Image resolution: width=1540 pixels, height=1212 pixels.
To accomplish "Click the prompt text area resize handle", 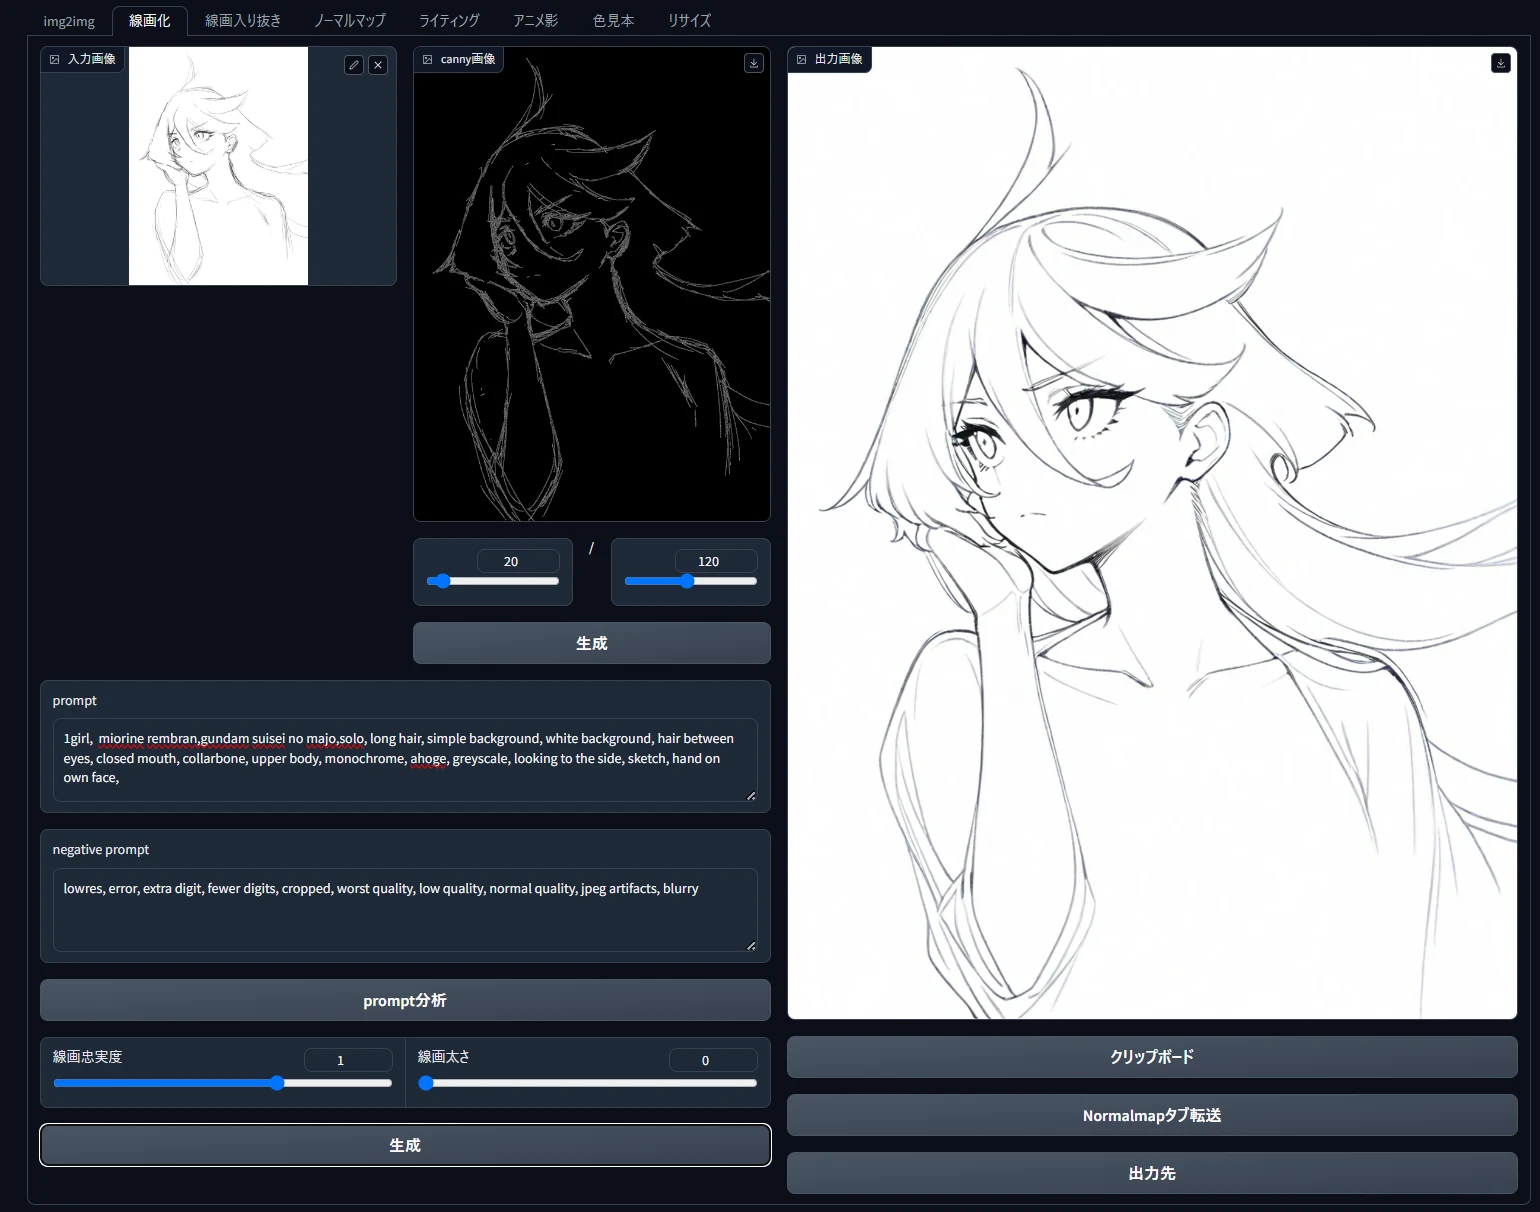I will [x=751, y=795].
